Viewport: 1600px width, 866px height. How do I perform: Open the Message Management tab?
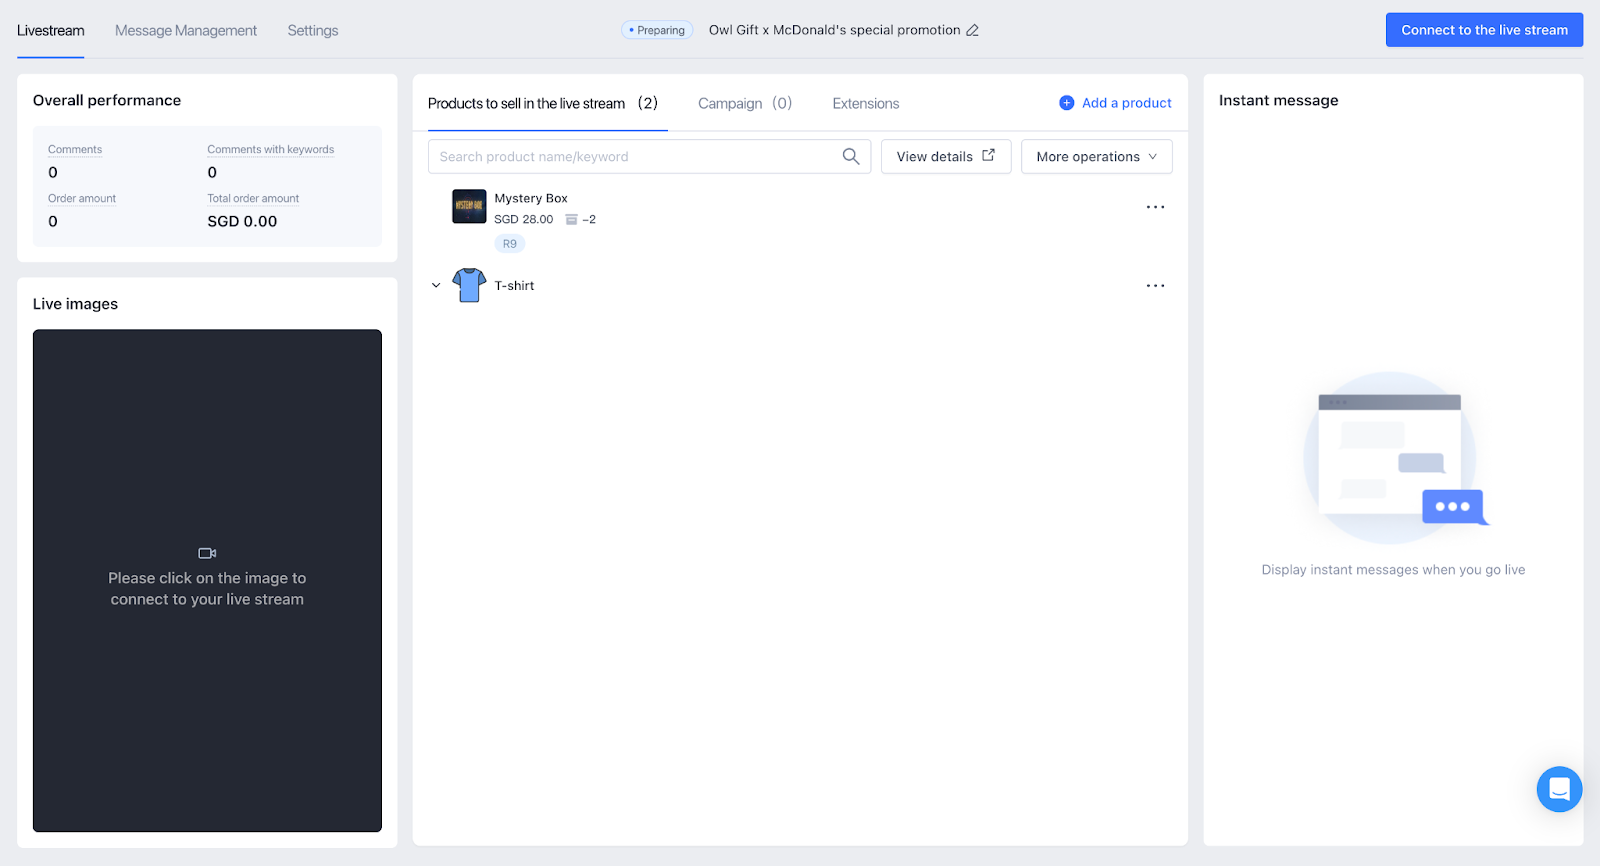186,30
